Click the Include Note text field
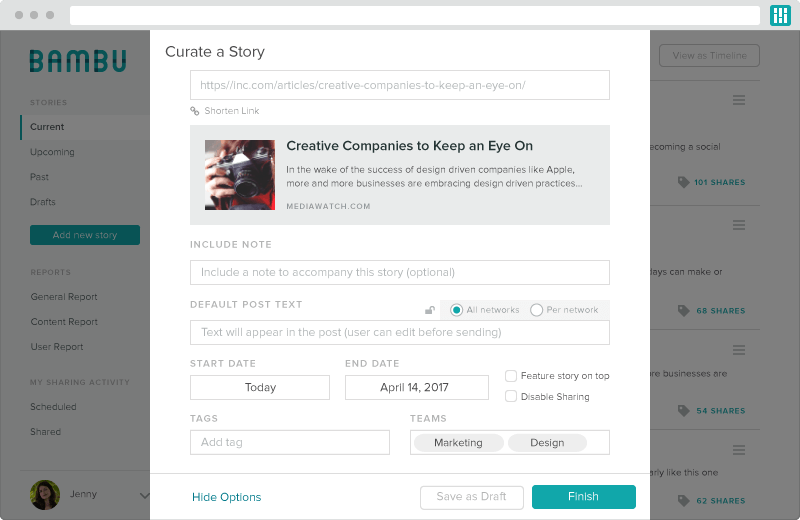 tap(400, 272)
